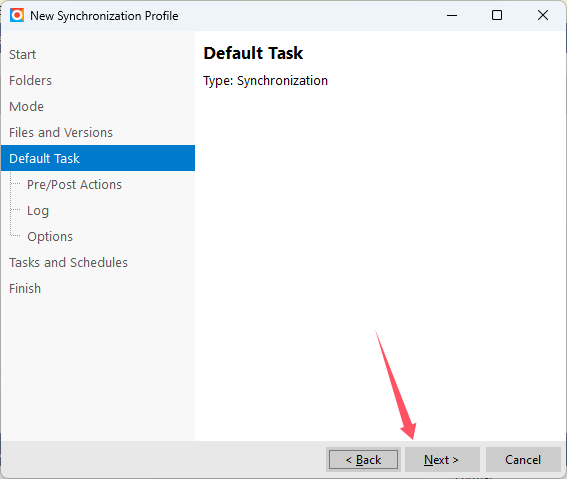Select the highlighted Default Task sidebar item
Screen dimensions: 567x479
click(x=98, y=158)
